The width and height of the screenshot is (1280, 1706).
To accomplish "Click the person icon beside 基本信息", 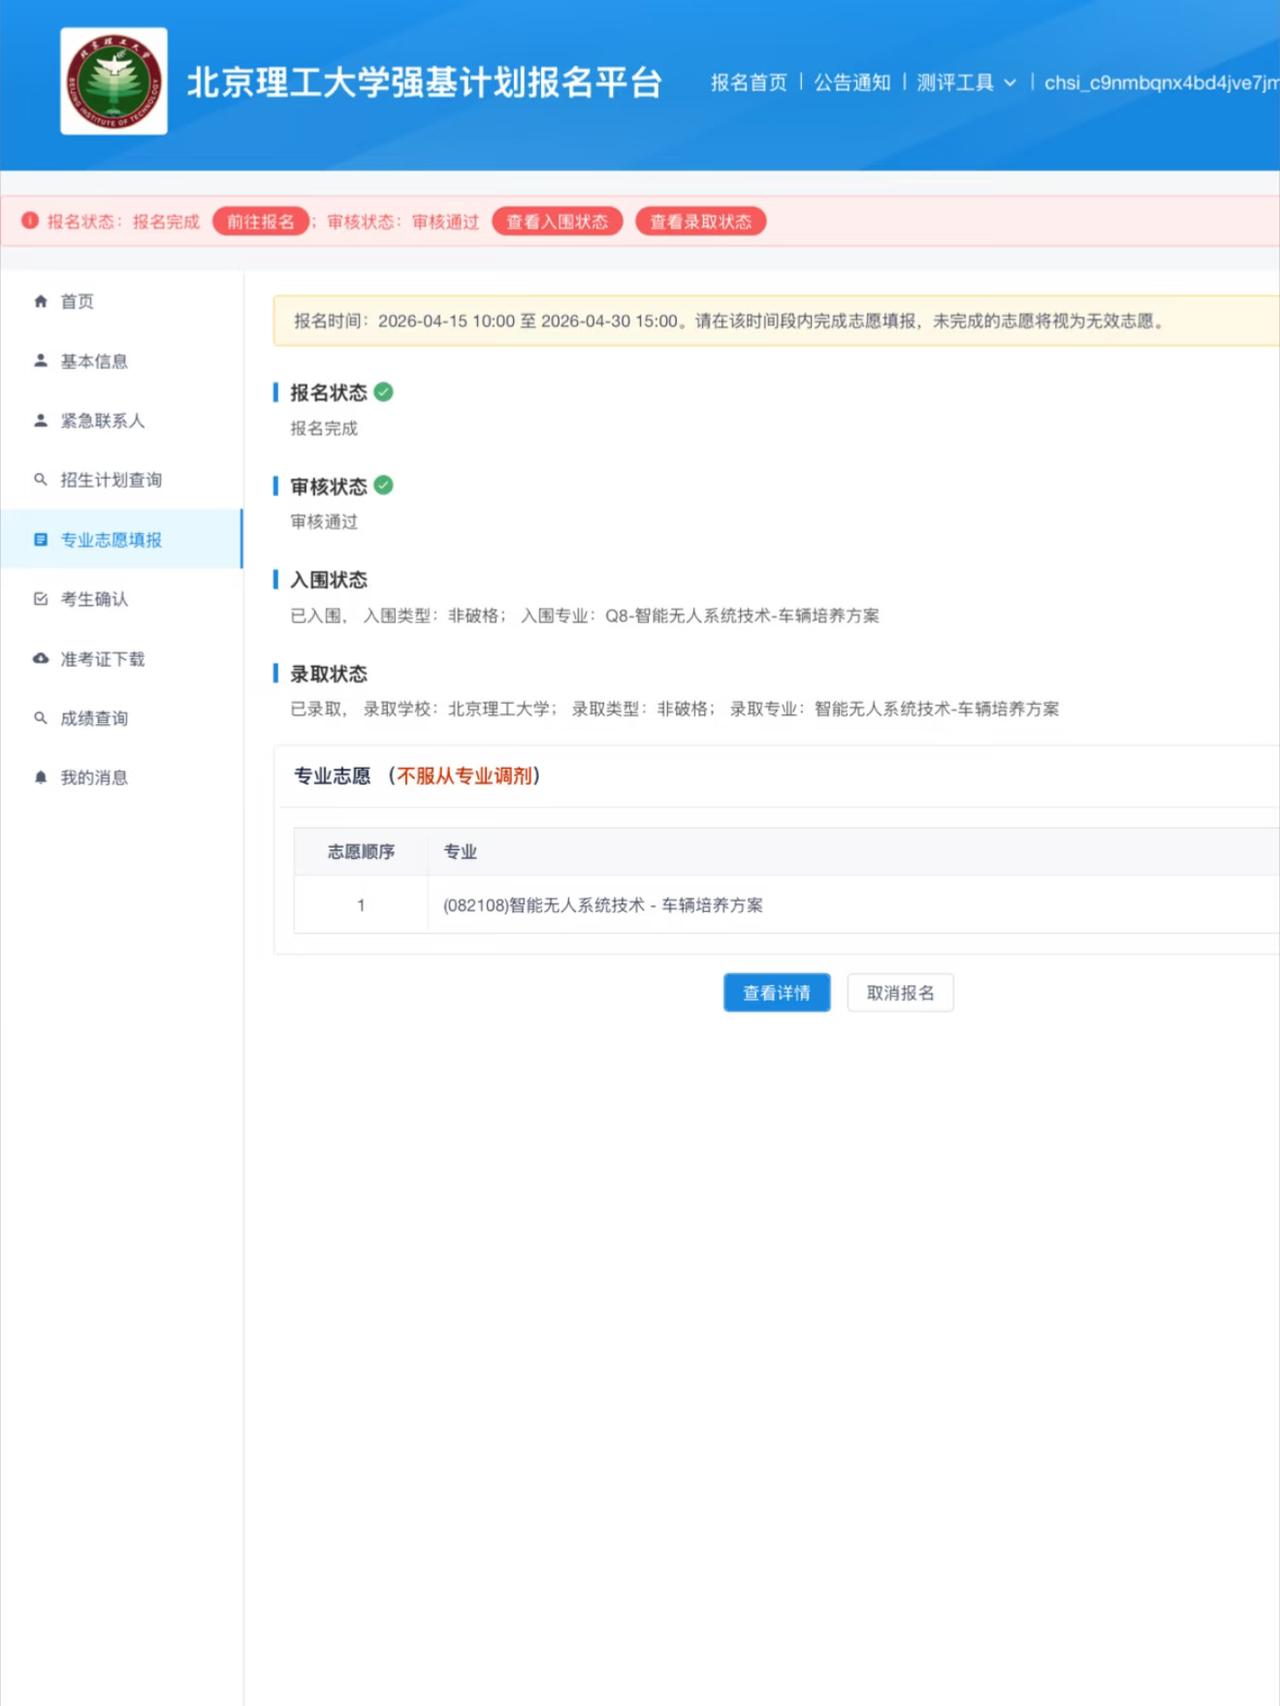I will coord(41,360).
